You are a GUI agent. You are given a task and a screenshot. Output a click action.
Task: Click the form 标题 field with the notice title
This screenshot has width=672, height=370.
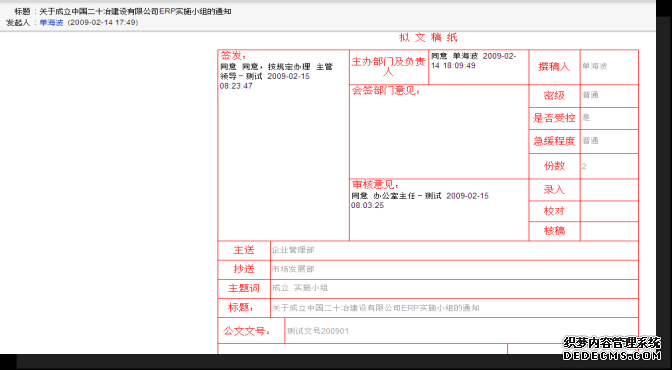[454, 308]
